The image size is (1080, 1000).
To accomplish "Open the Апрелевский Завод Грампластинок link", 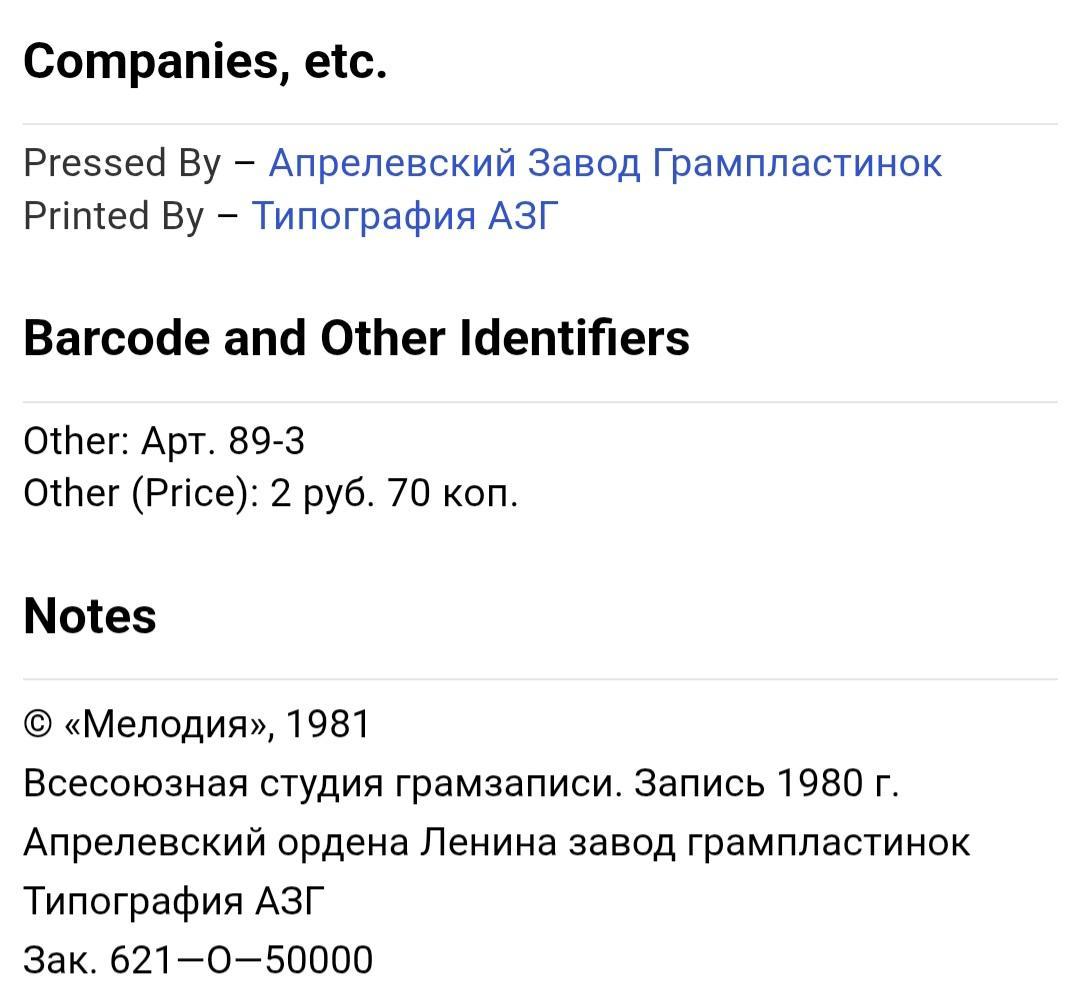I will click(x=605, y=163).
